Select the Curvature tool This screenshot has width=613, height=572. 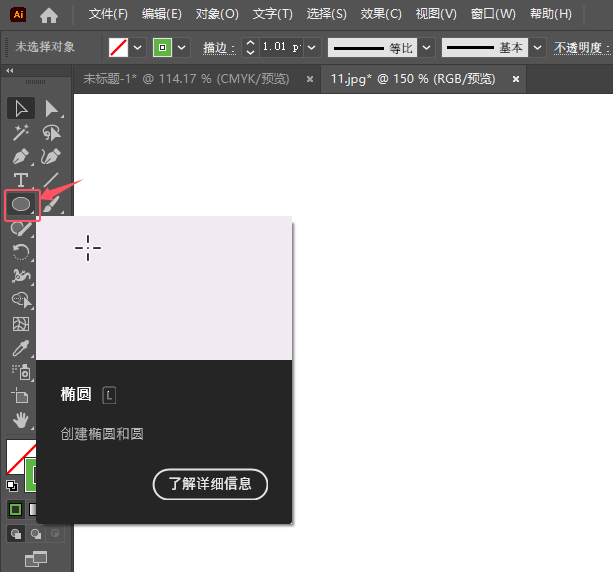pyautogui.click(x=51, y=156)
